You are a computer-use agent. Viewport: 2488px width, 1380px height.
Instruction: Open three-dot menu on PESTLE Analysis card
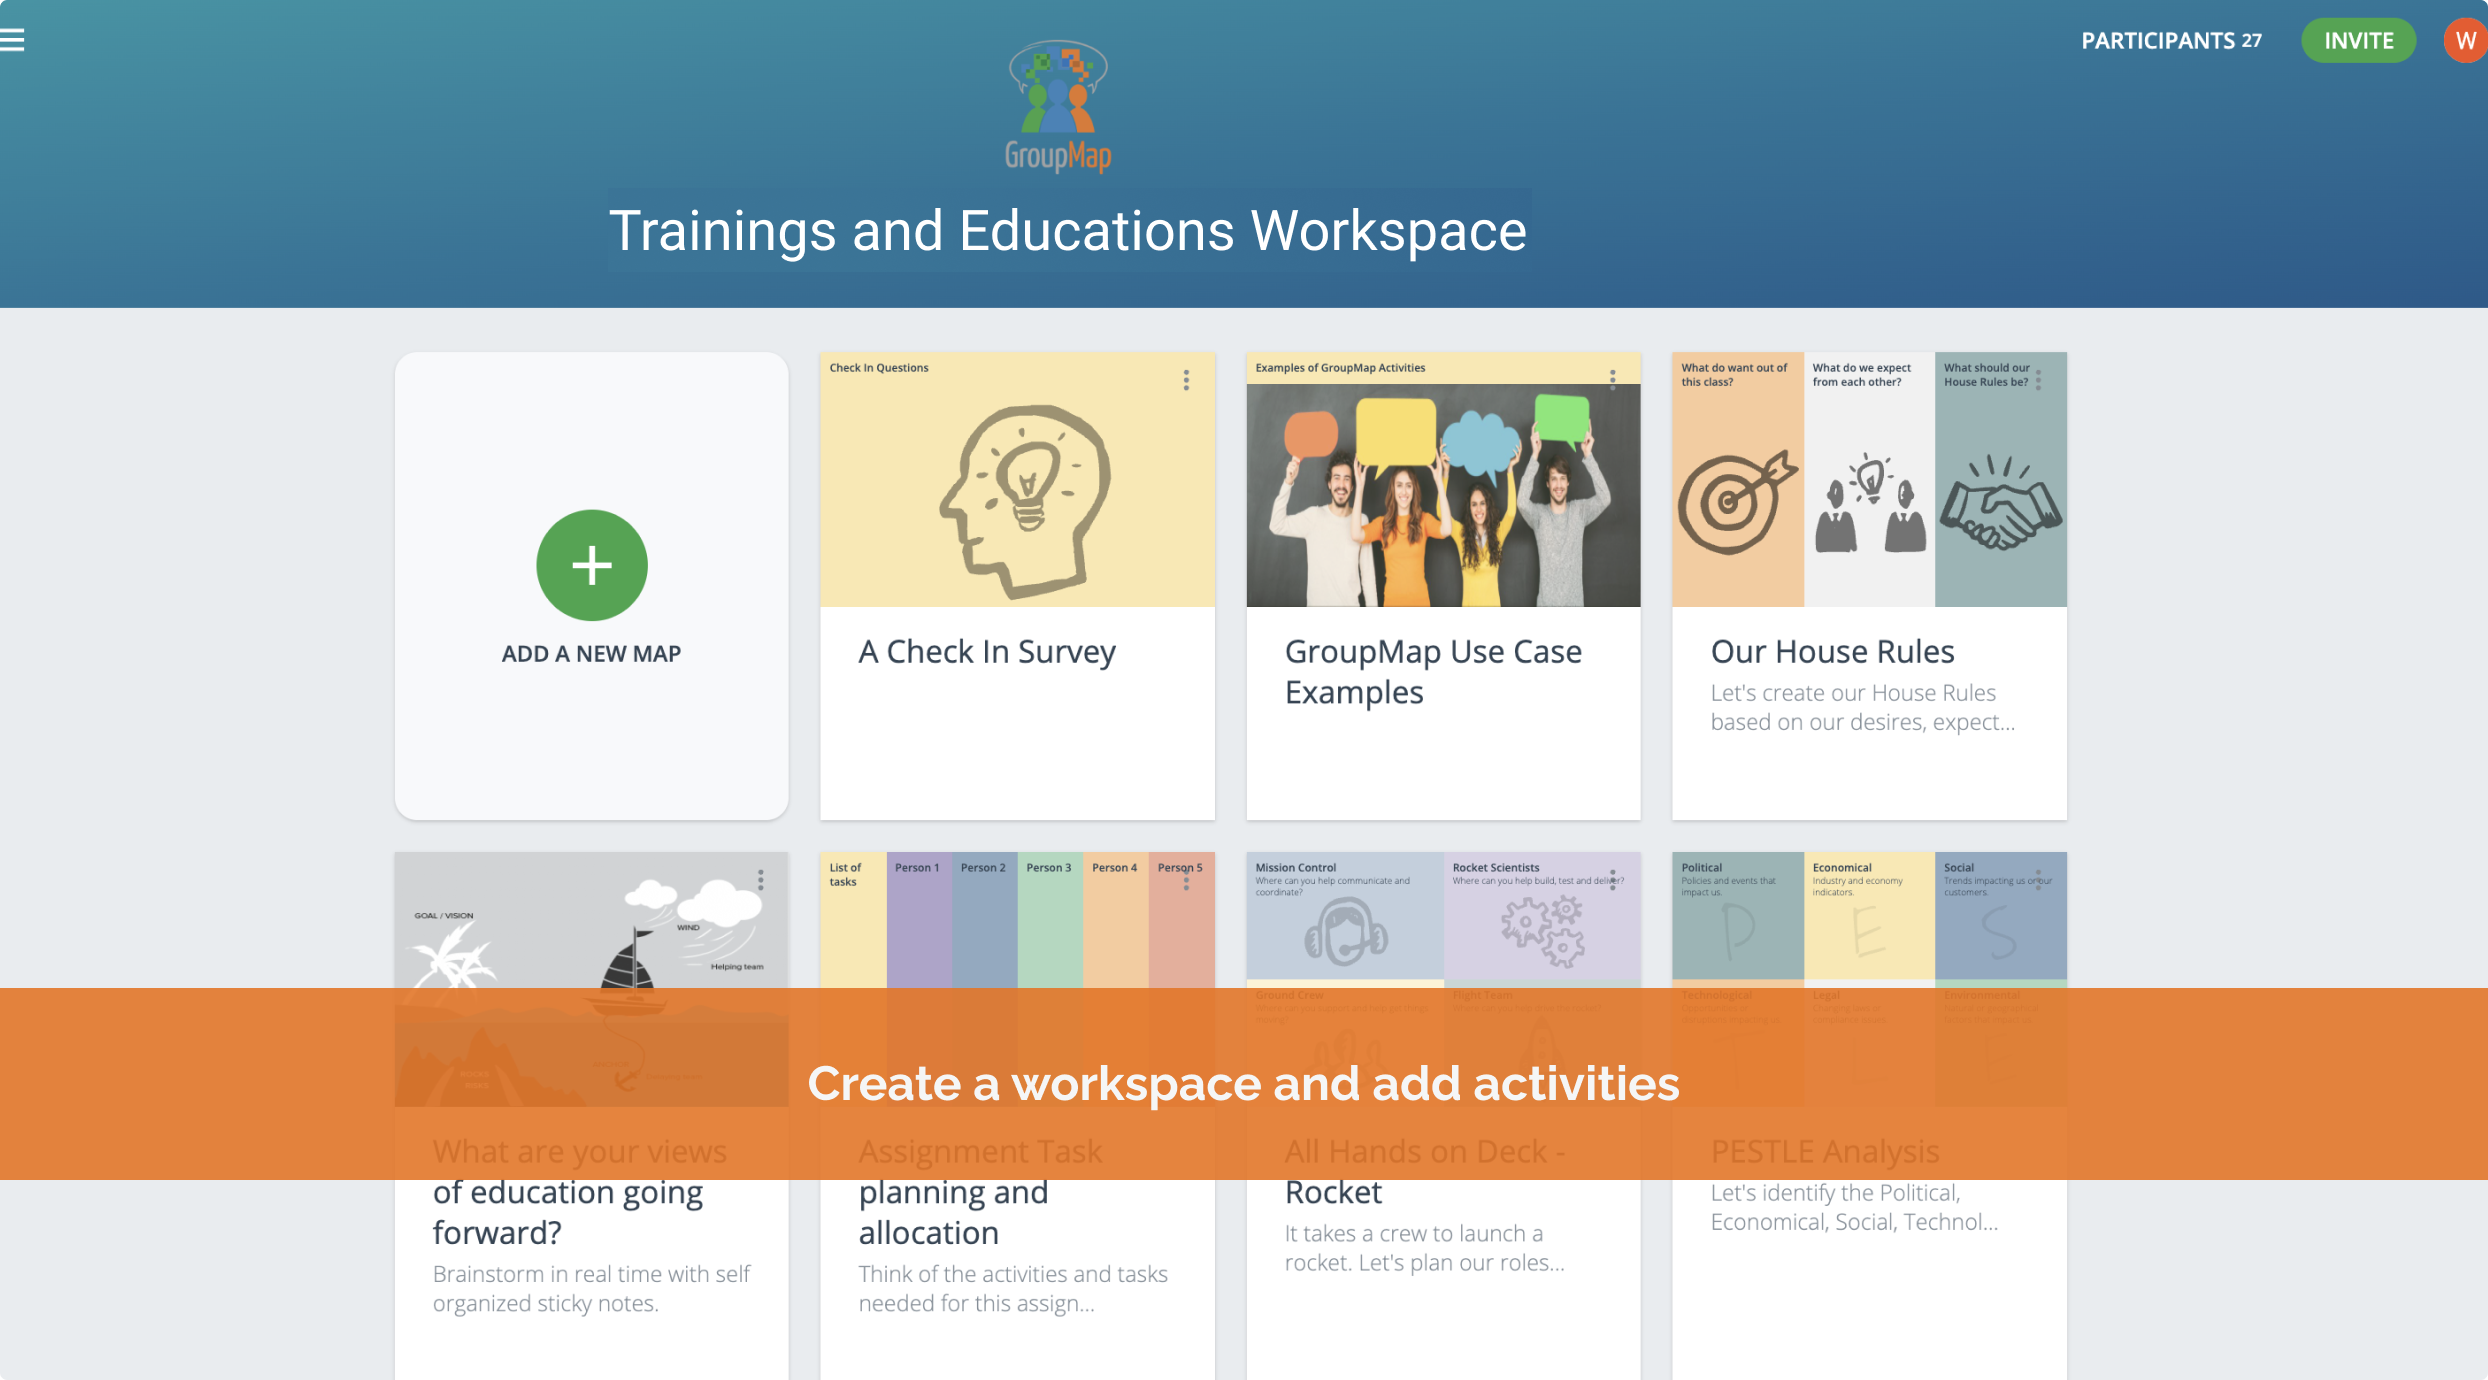click(2038, 880)
